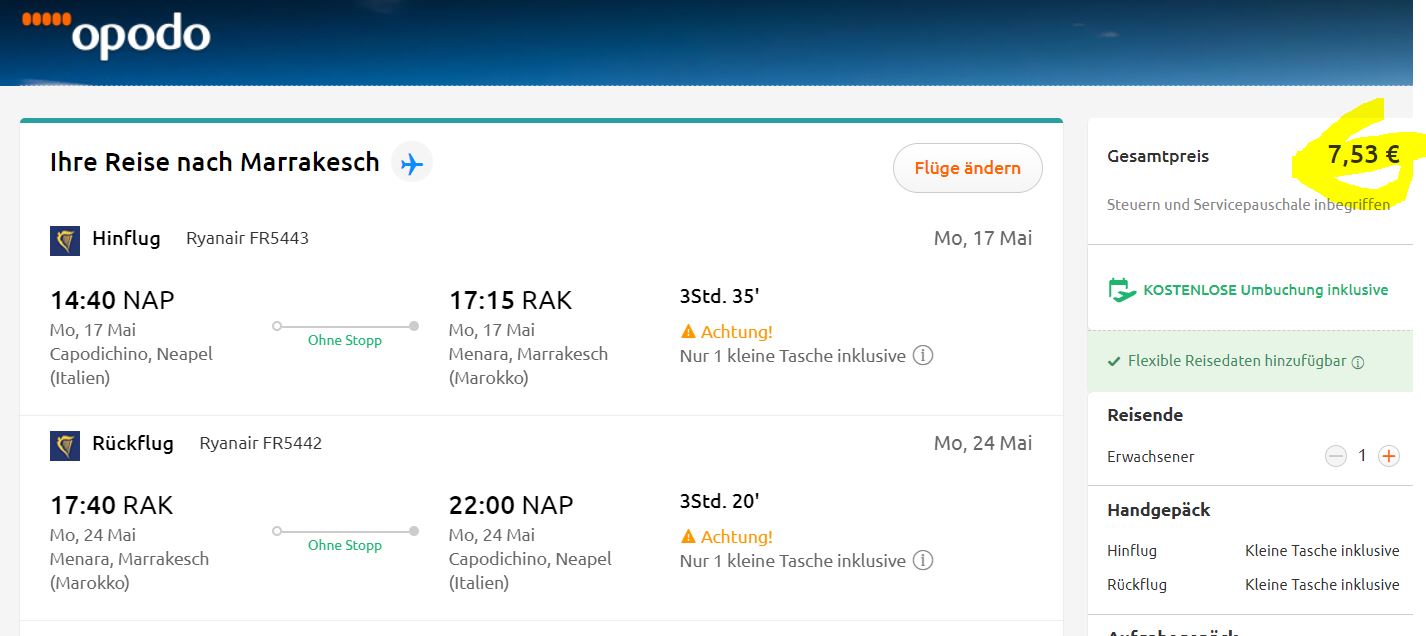Click the Ryanair logo next to Rückflug
Viewport: 1426px width, 636px height.
tap(65, 446)
